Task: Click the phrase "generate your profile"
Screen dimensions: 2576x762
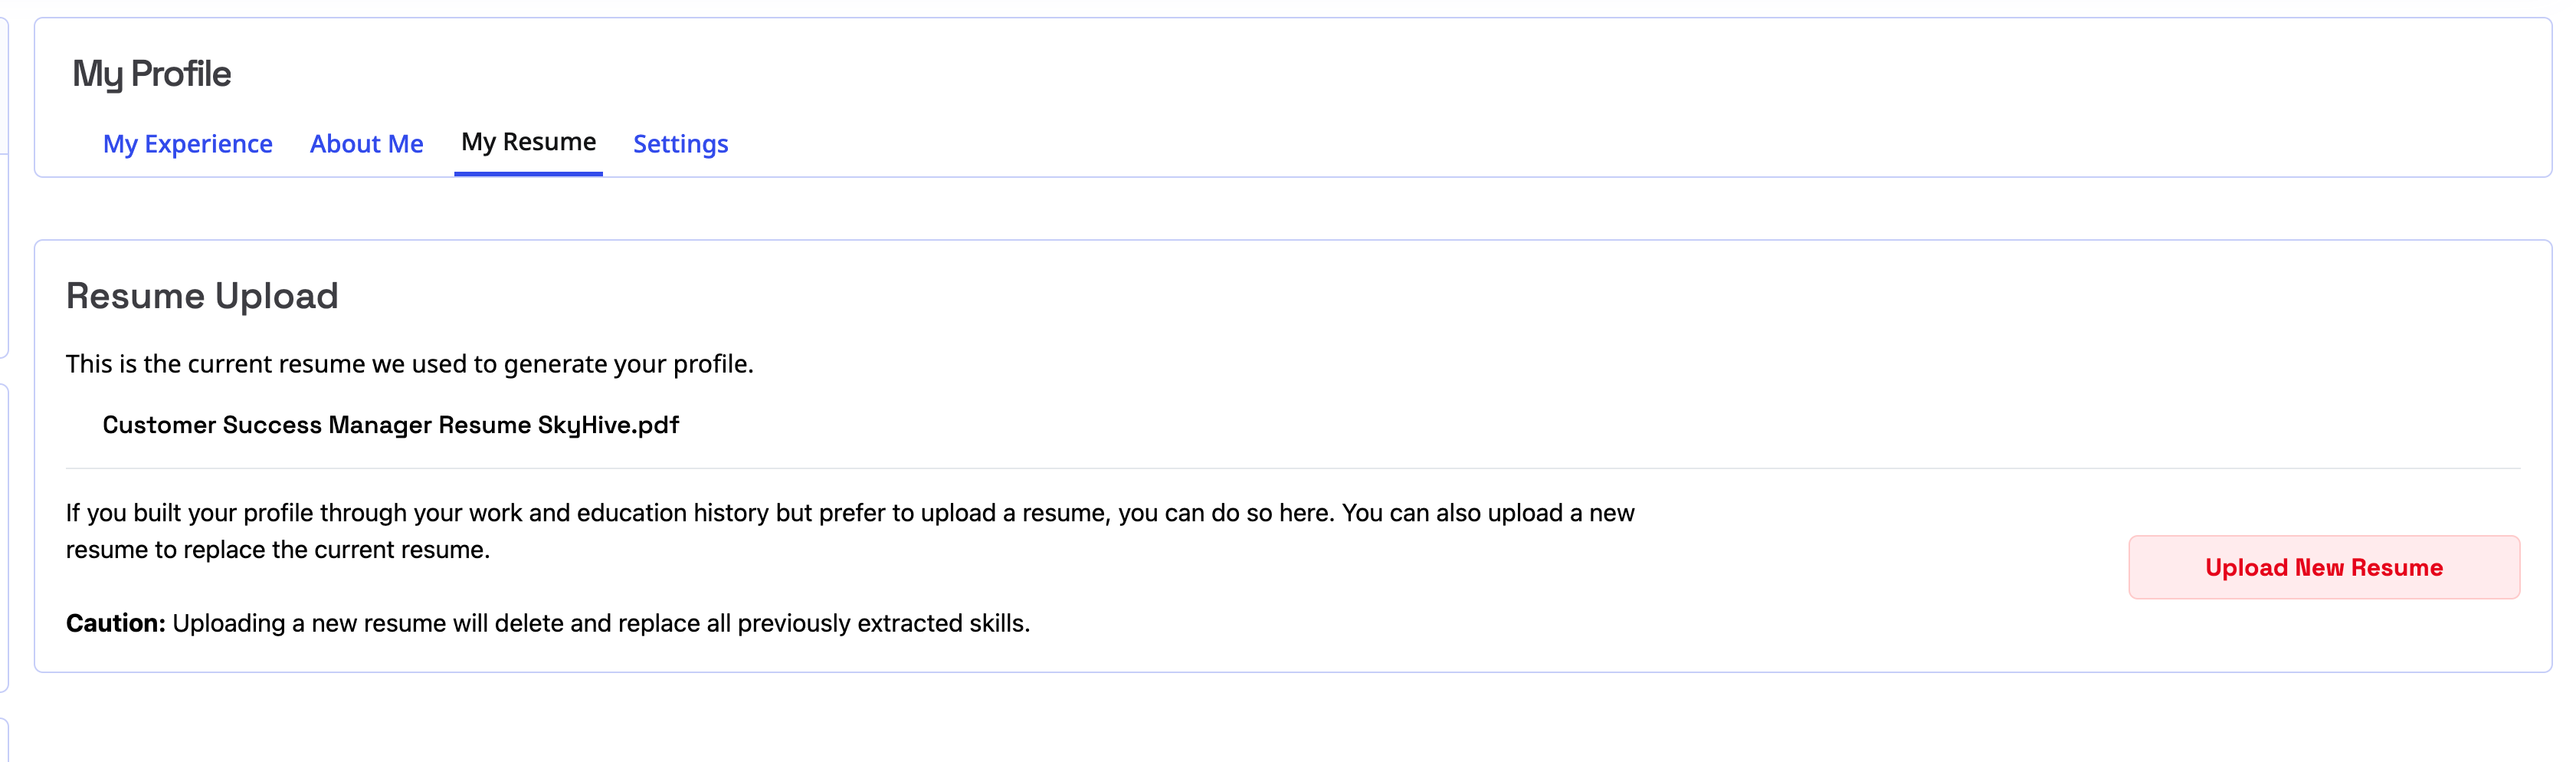Action: 626,364
